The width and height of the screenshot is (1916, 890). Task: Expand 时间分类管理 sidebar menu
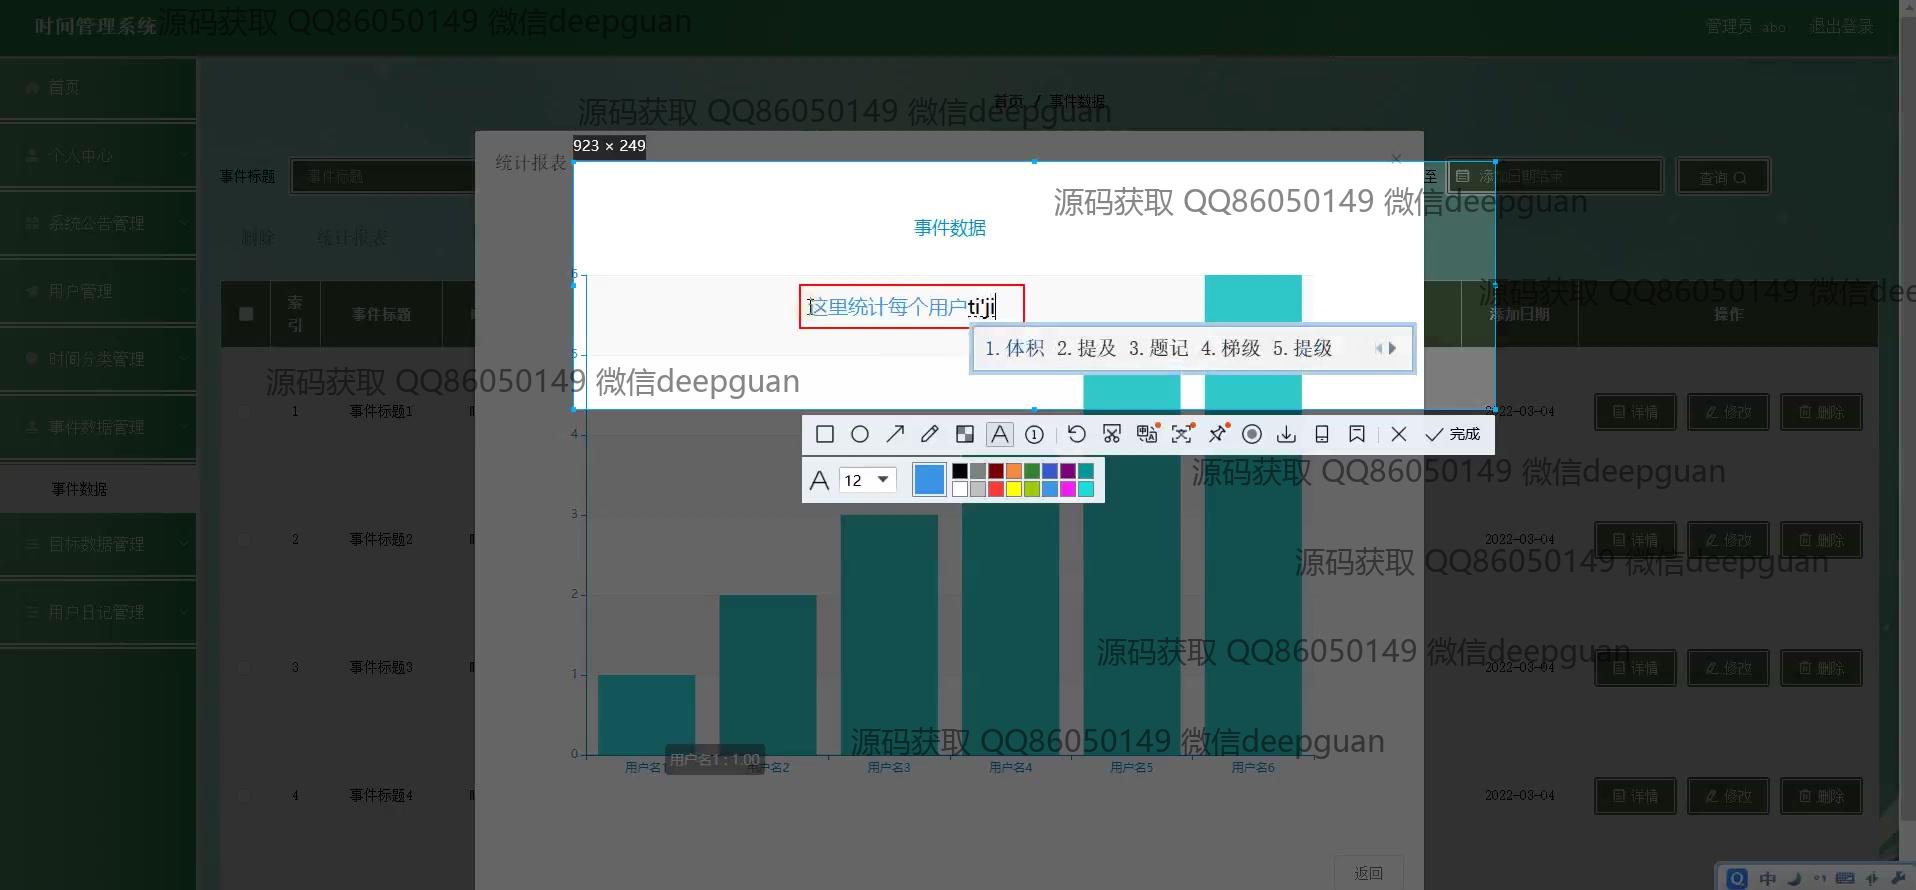tap(98, 360)
